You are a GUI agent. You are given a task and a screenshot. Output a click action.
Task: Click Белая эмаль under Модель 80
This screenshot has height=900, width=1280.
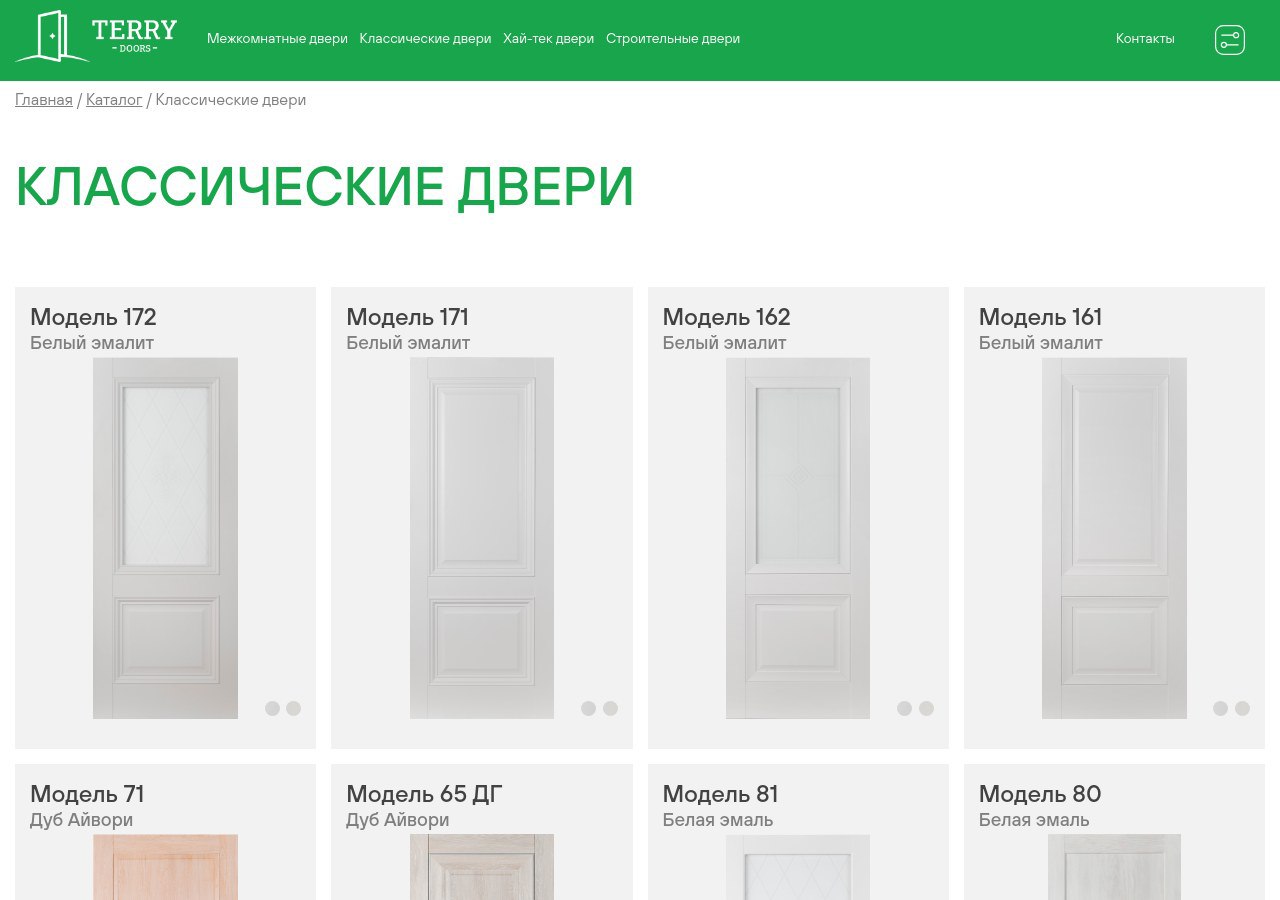1034,820
